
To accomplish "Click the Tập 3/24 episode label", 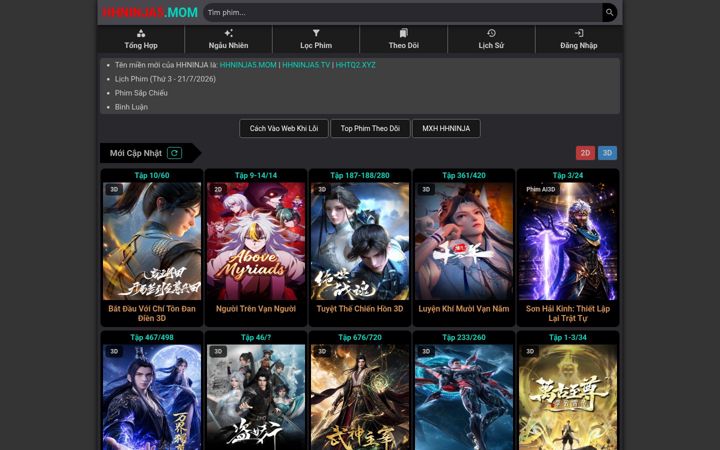I will tap(568, 175).
